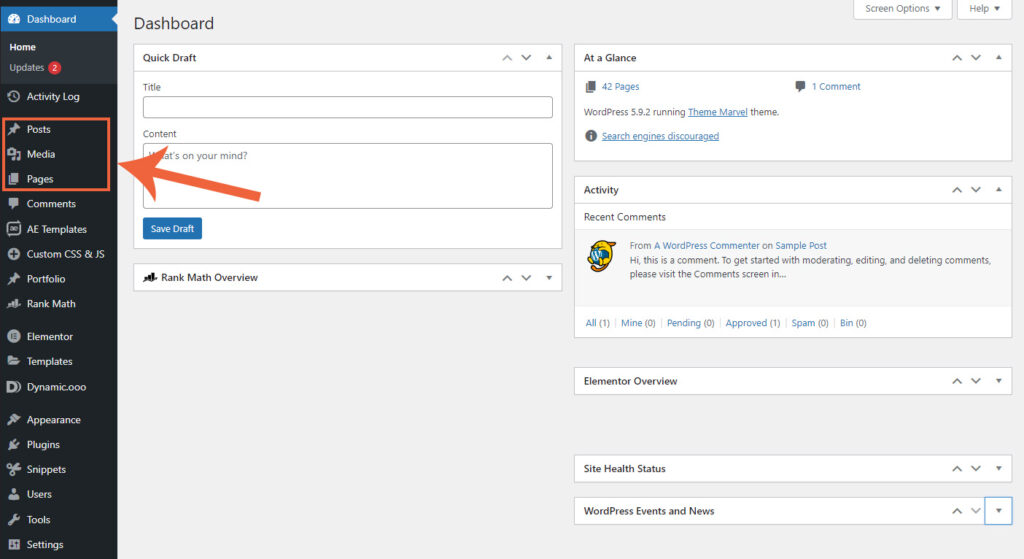The image size is (1024, 559).
Task: Click the Users person icon
Action: [14, 494]
